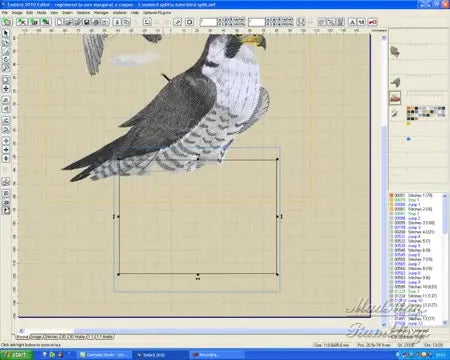
Task: Click the object list vertical scrollbar
Action: click(x=445, y=259)
